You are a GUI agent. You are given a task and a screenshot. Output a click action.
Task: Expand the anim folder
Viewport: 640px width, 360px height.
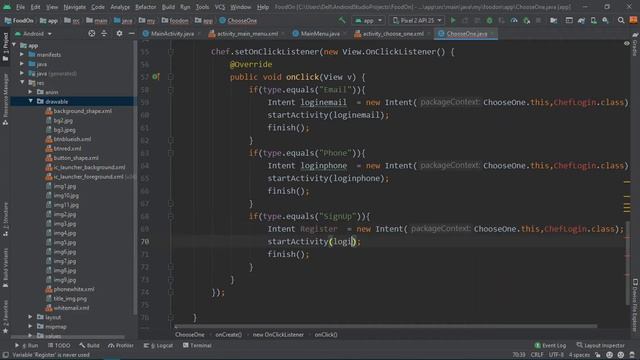click(31, 92)
